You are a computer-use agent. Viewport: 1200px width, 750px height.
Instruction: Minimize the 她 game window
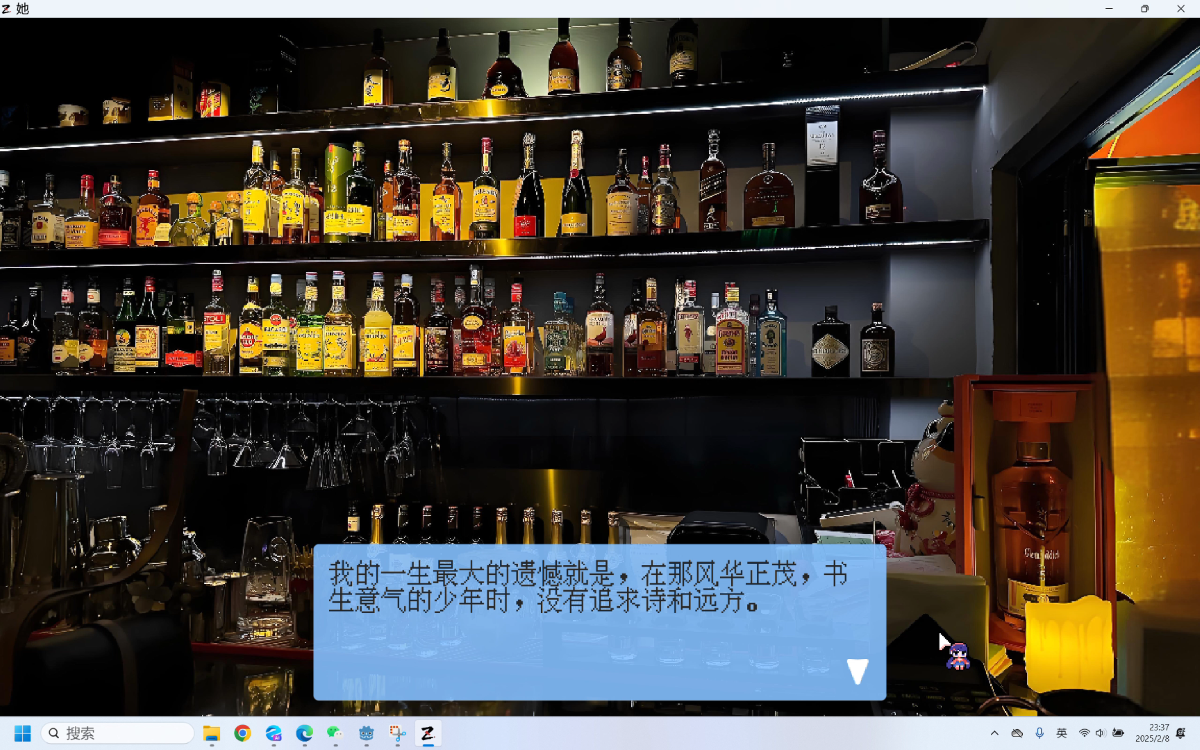pyautogui.click(x=1109, y=8)
